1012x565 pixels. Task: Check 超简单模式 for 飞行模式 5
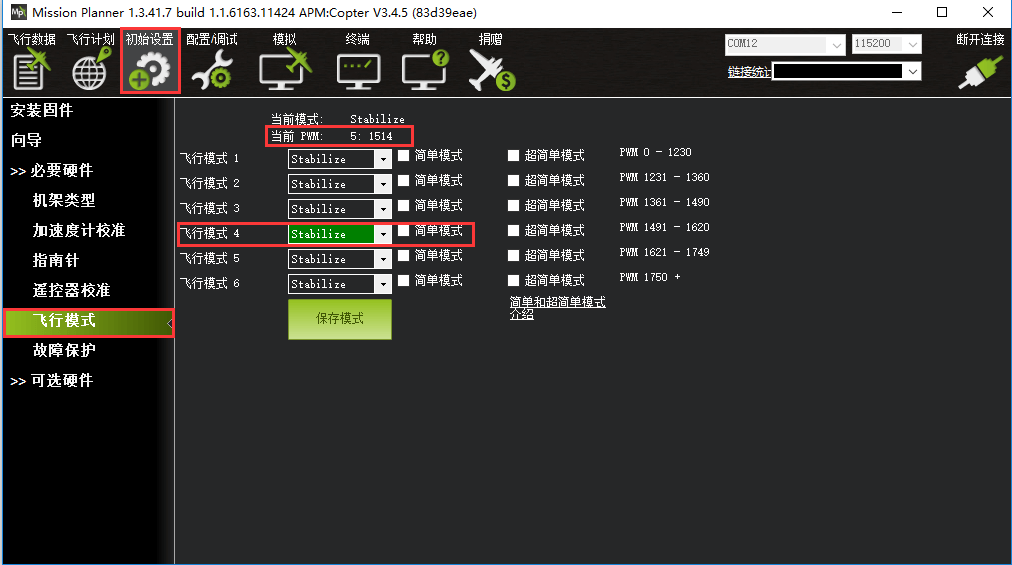(x=514, y=256)
